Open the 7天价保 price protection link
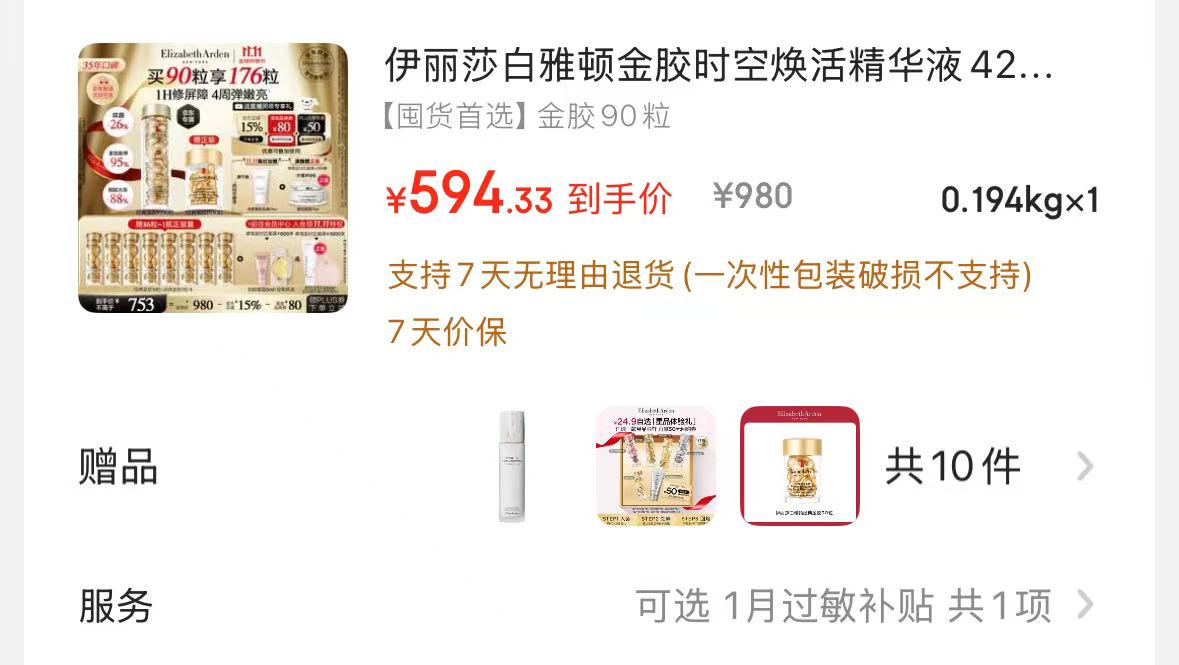 [447, 332]
